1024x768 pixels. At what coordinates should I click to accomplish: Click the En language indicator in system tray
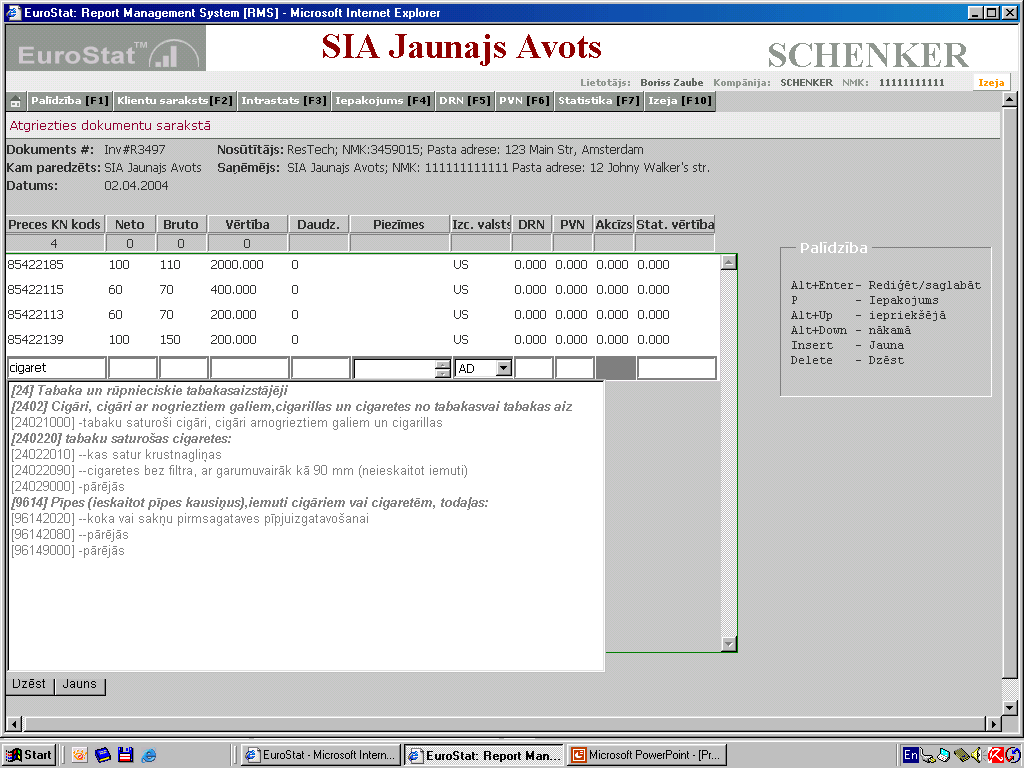[x=910, y=755]
